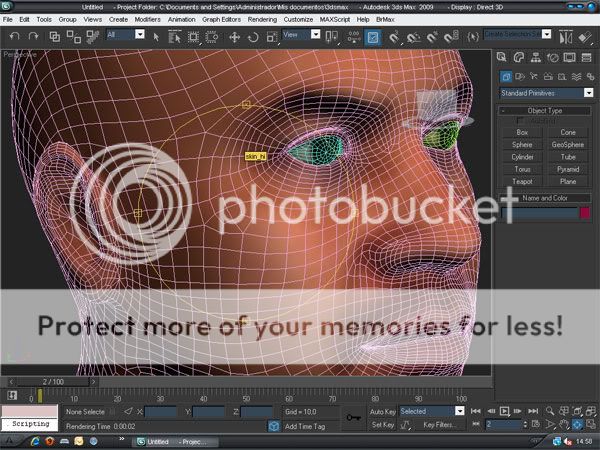Click the GeoSphere primitive button
The width and height of the screenshot is (600, 450).
[x=568, y=145]
